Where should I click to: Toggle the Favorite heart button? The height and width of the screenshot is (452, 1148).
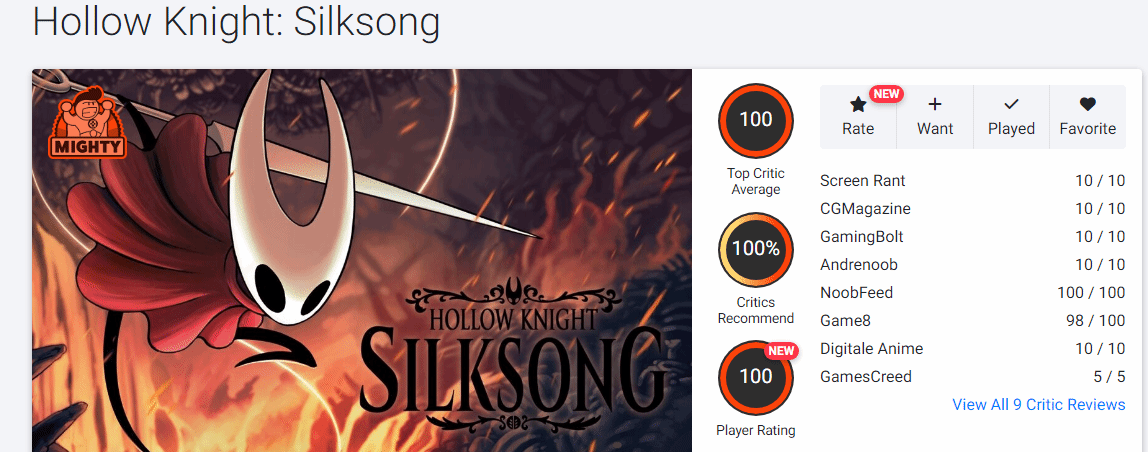1088,104
